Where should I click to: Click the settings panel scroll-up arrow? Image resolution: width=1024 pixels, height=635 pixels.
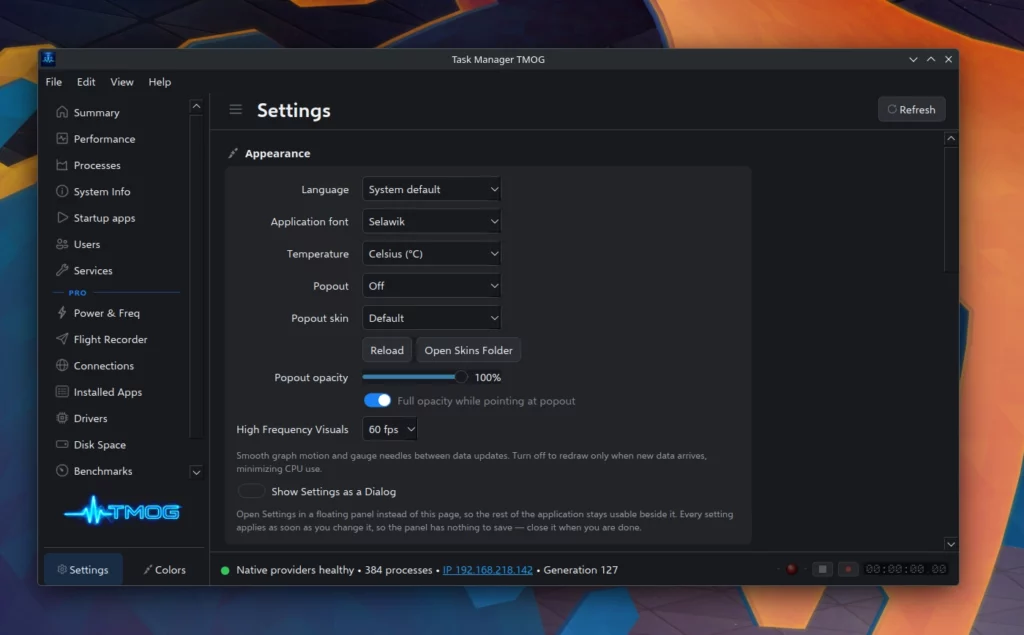[951, 138]
